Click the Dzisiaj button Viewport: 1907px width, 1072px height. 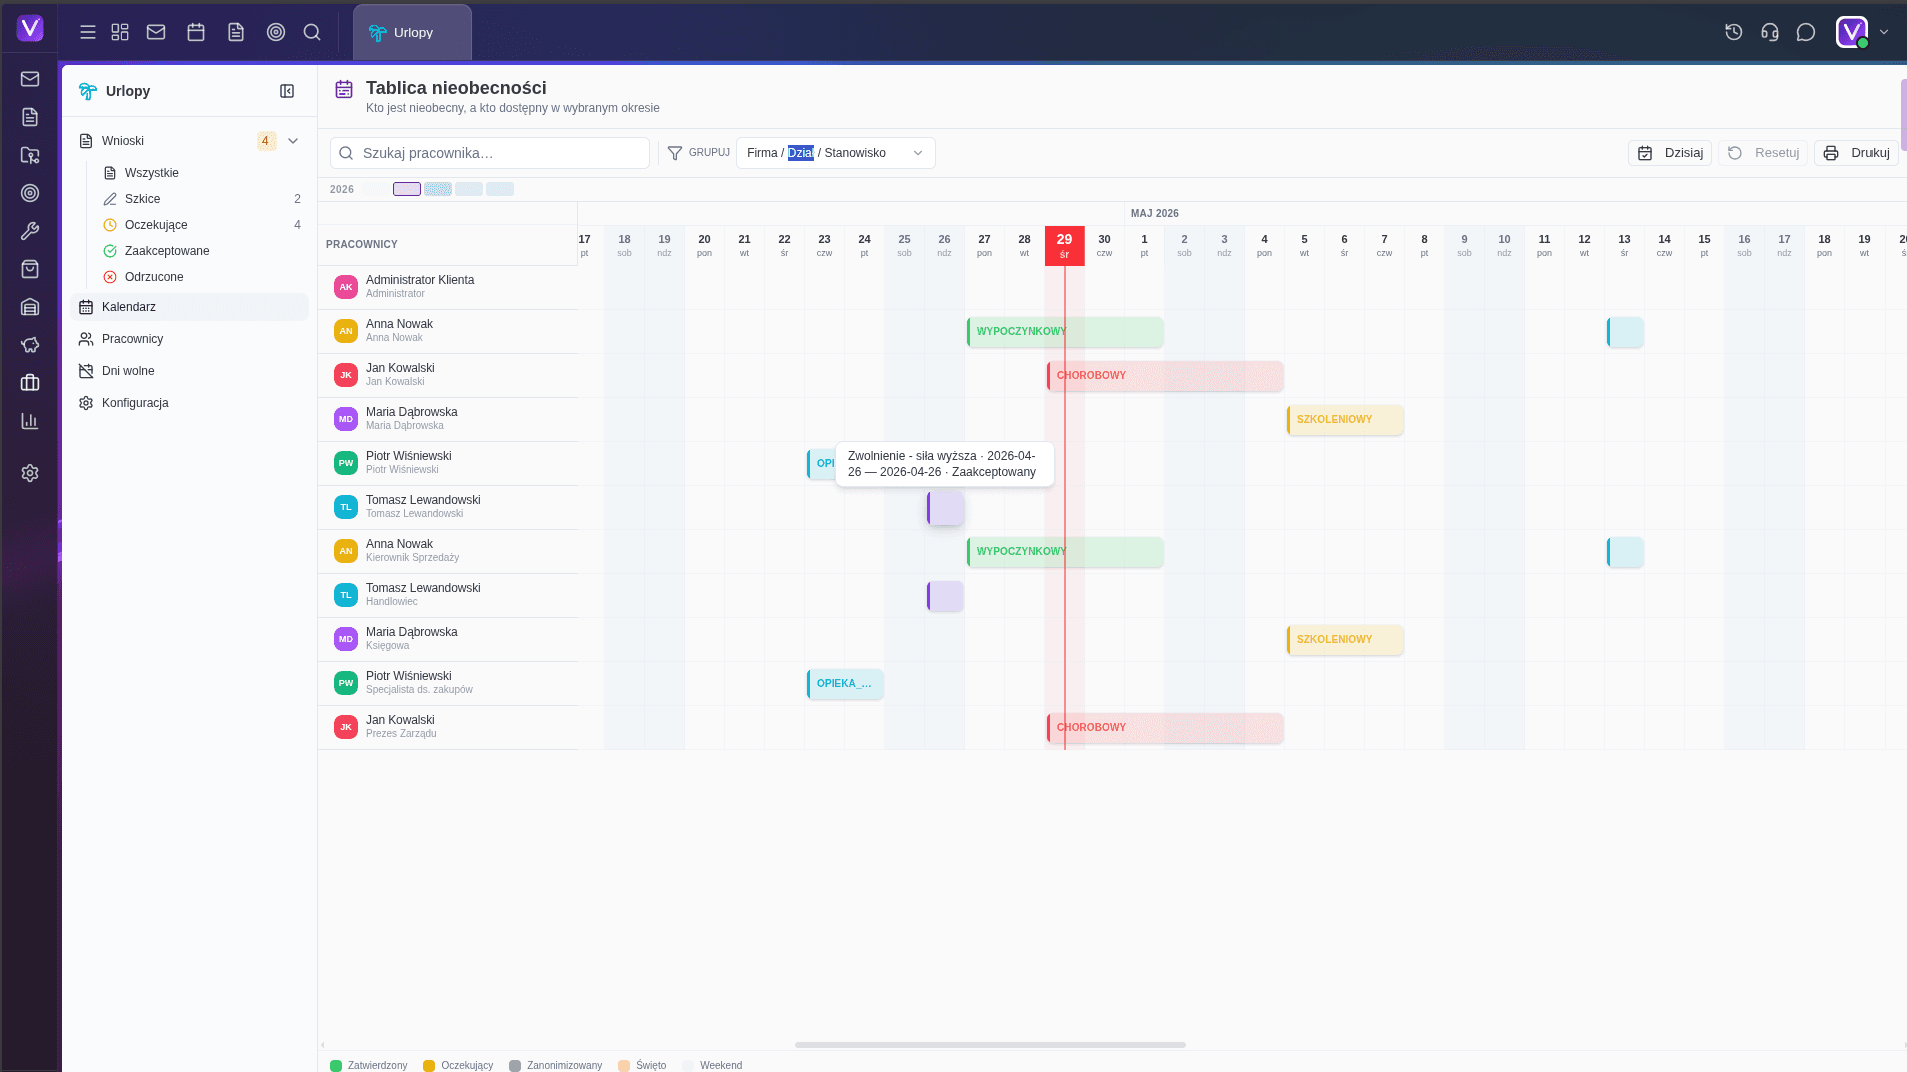pyautogui.click(x=1670, y=153)
